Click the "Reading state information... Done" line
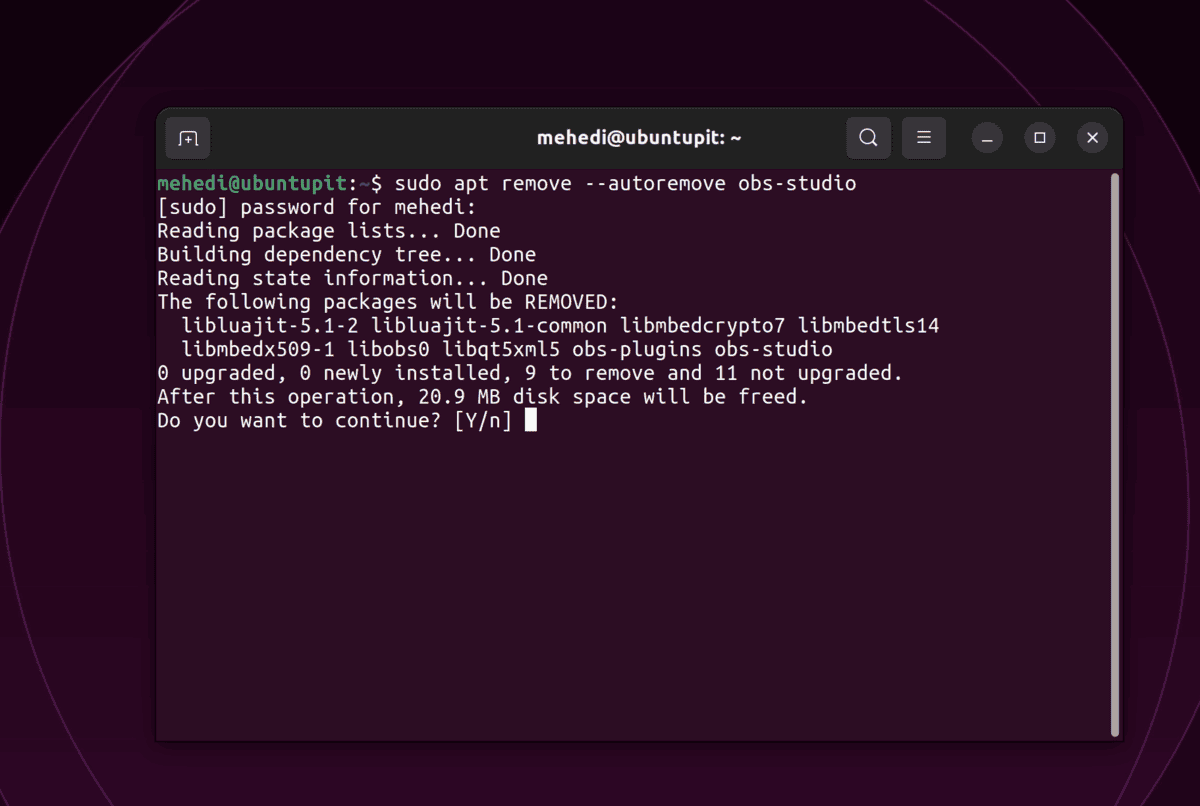The height and width of the screenshot is (806, 1200). [352, 279]
